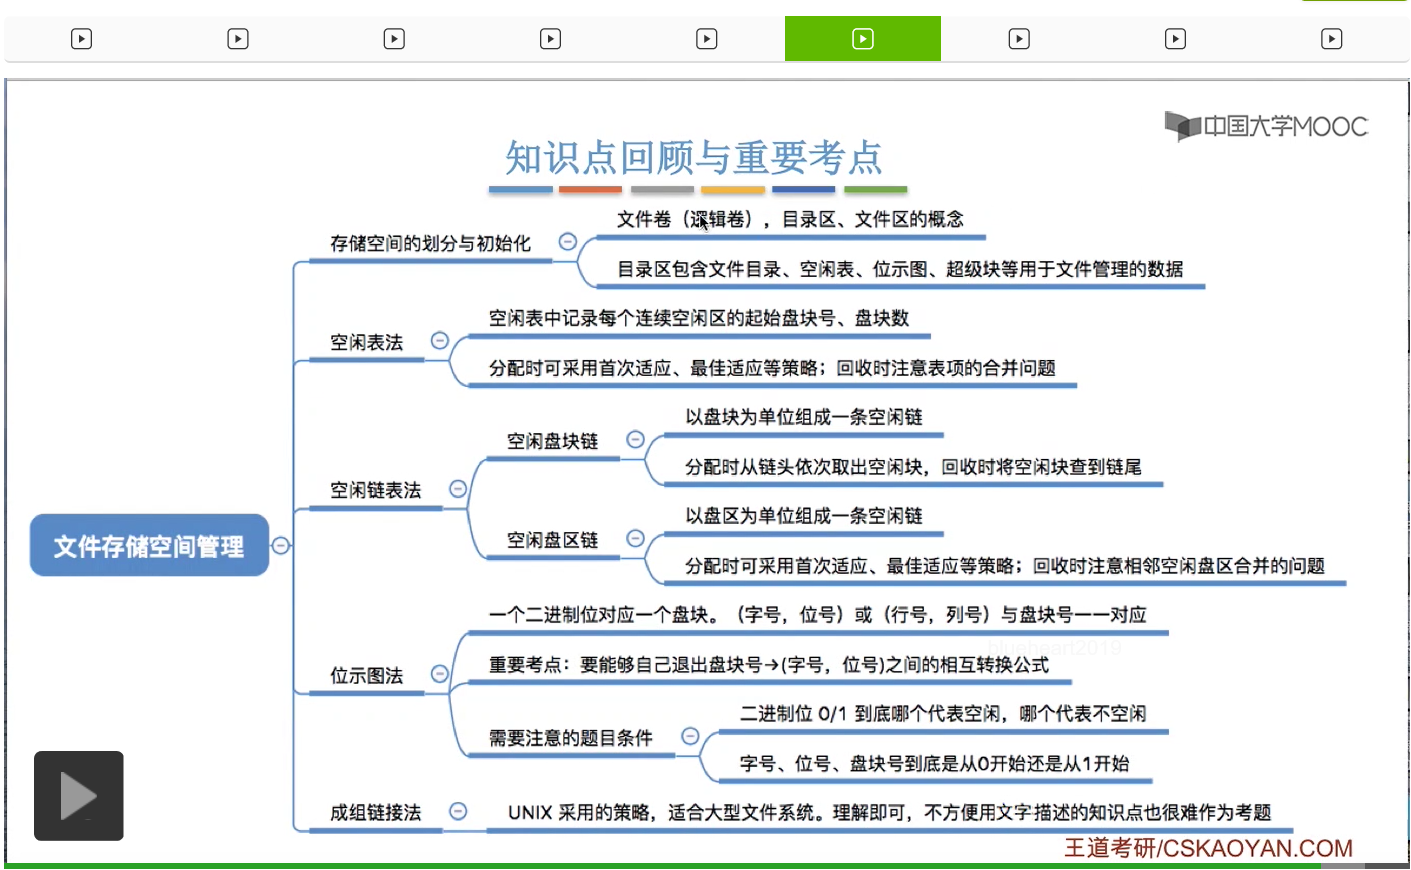Screen dimensions: 1411x870
Task: Open the fifth video segment tab
Action: point(706,39)
